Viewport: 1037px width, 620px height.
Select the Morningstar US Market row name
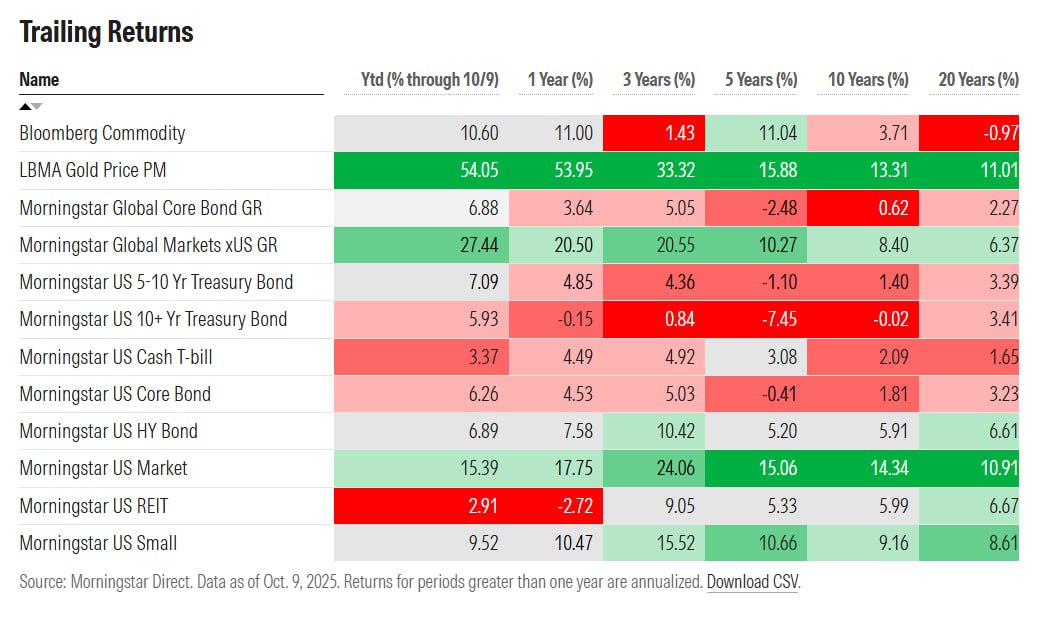103,468
